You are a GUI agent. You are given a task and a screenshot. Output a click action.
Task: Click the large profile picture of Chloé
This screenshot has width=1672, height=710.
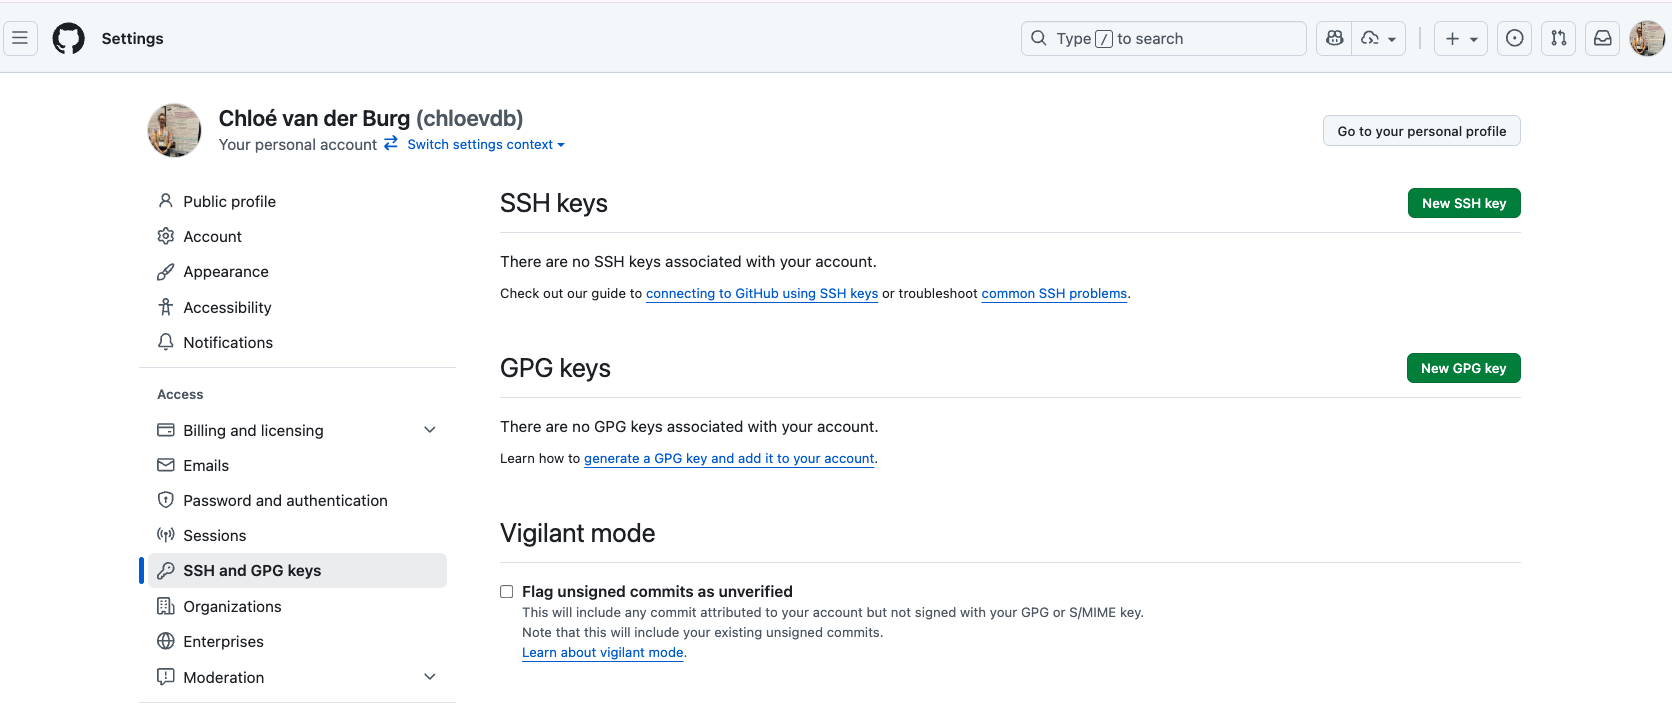coord(175,131)
